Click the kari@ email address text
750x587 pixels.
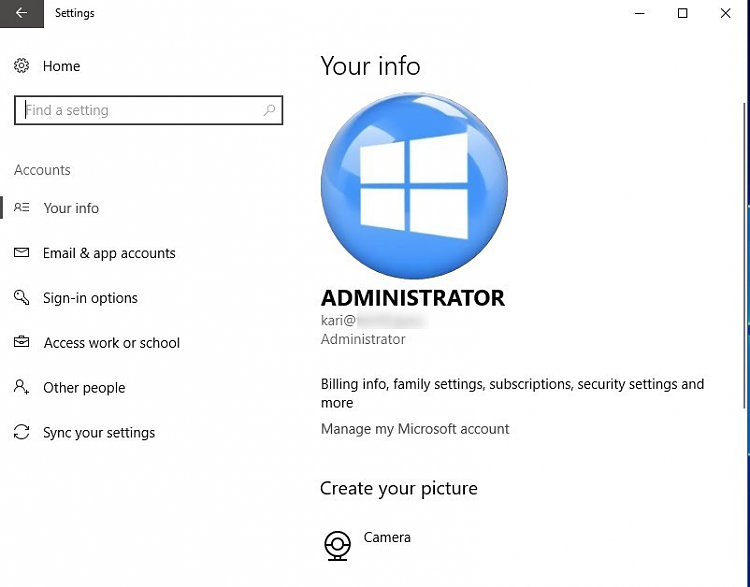pyautogui.click(x=374, y=320)
